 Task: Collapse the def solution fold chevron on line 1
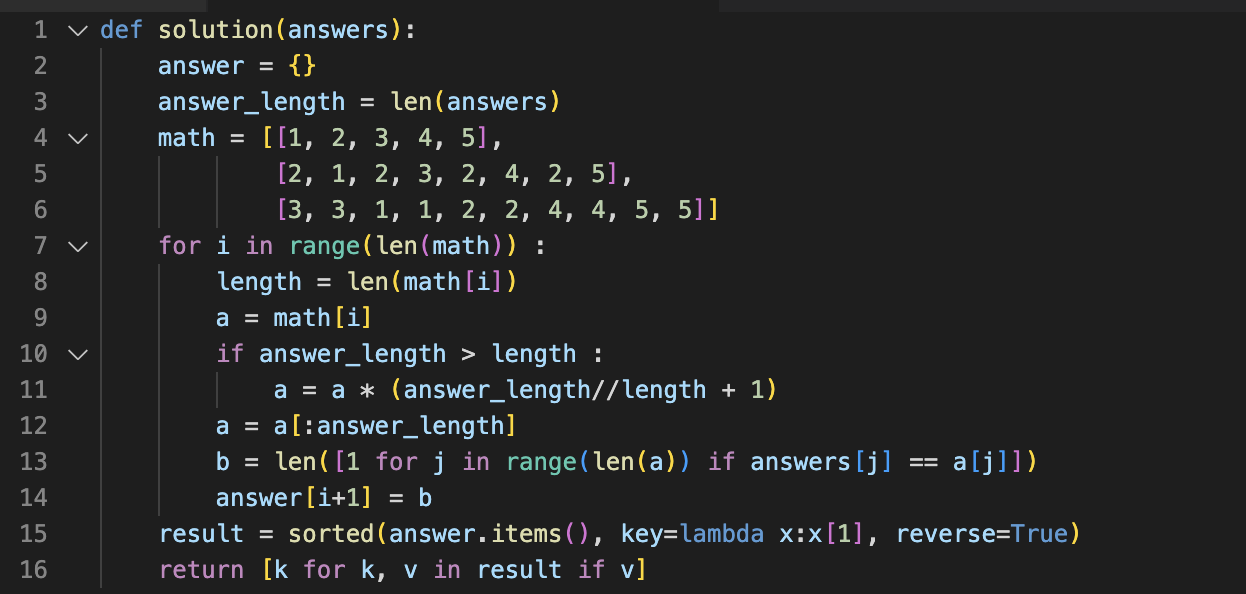point(78,30)
